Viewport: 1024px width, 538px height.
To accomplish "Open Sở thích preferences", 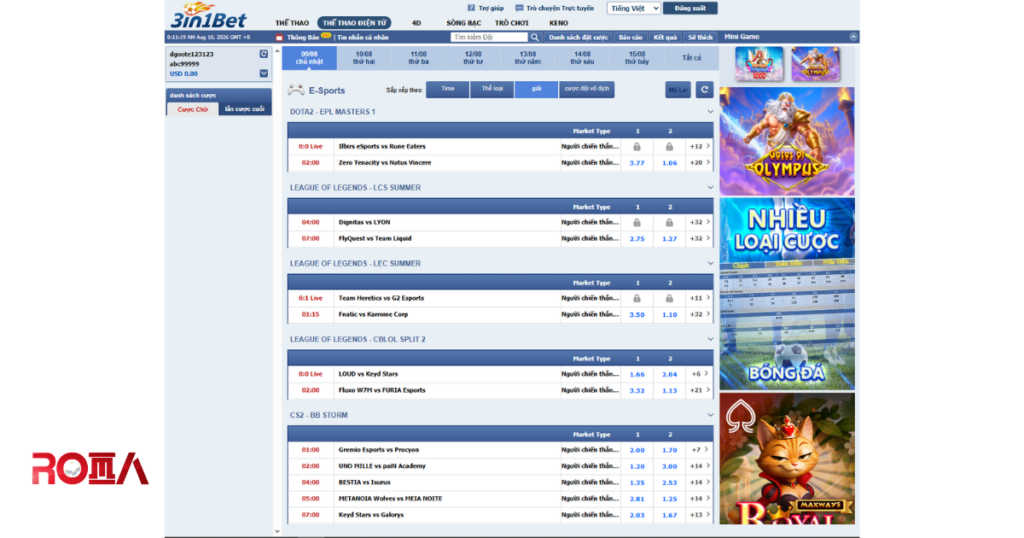I will click(700, 37).
